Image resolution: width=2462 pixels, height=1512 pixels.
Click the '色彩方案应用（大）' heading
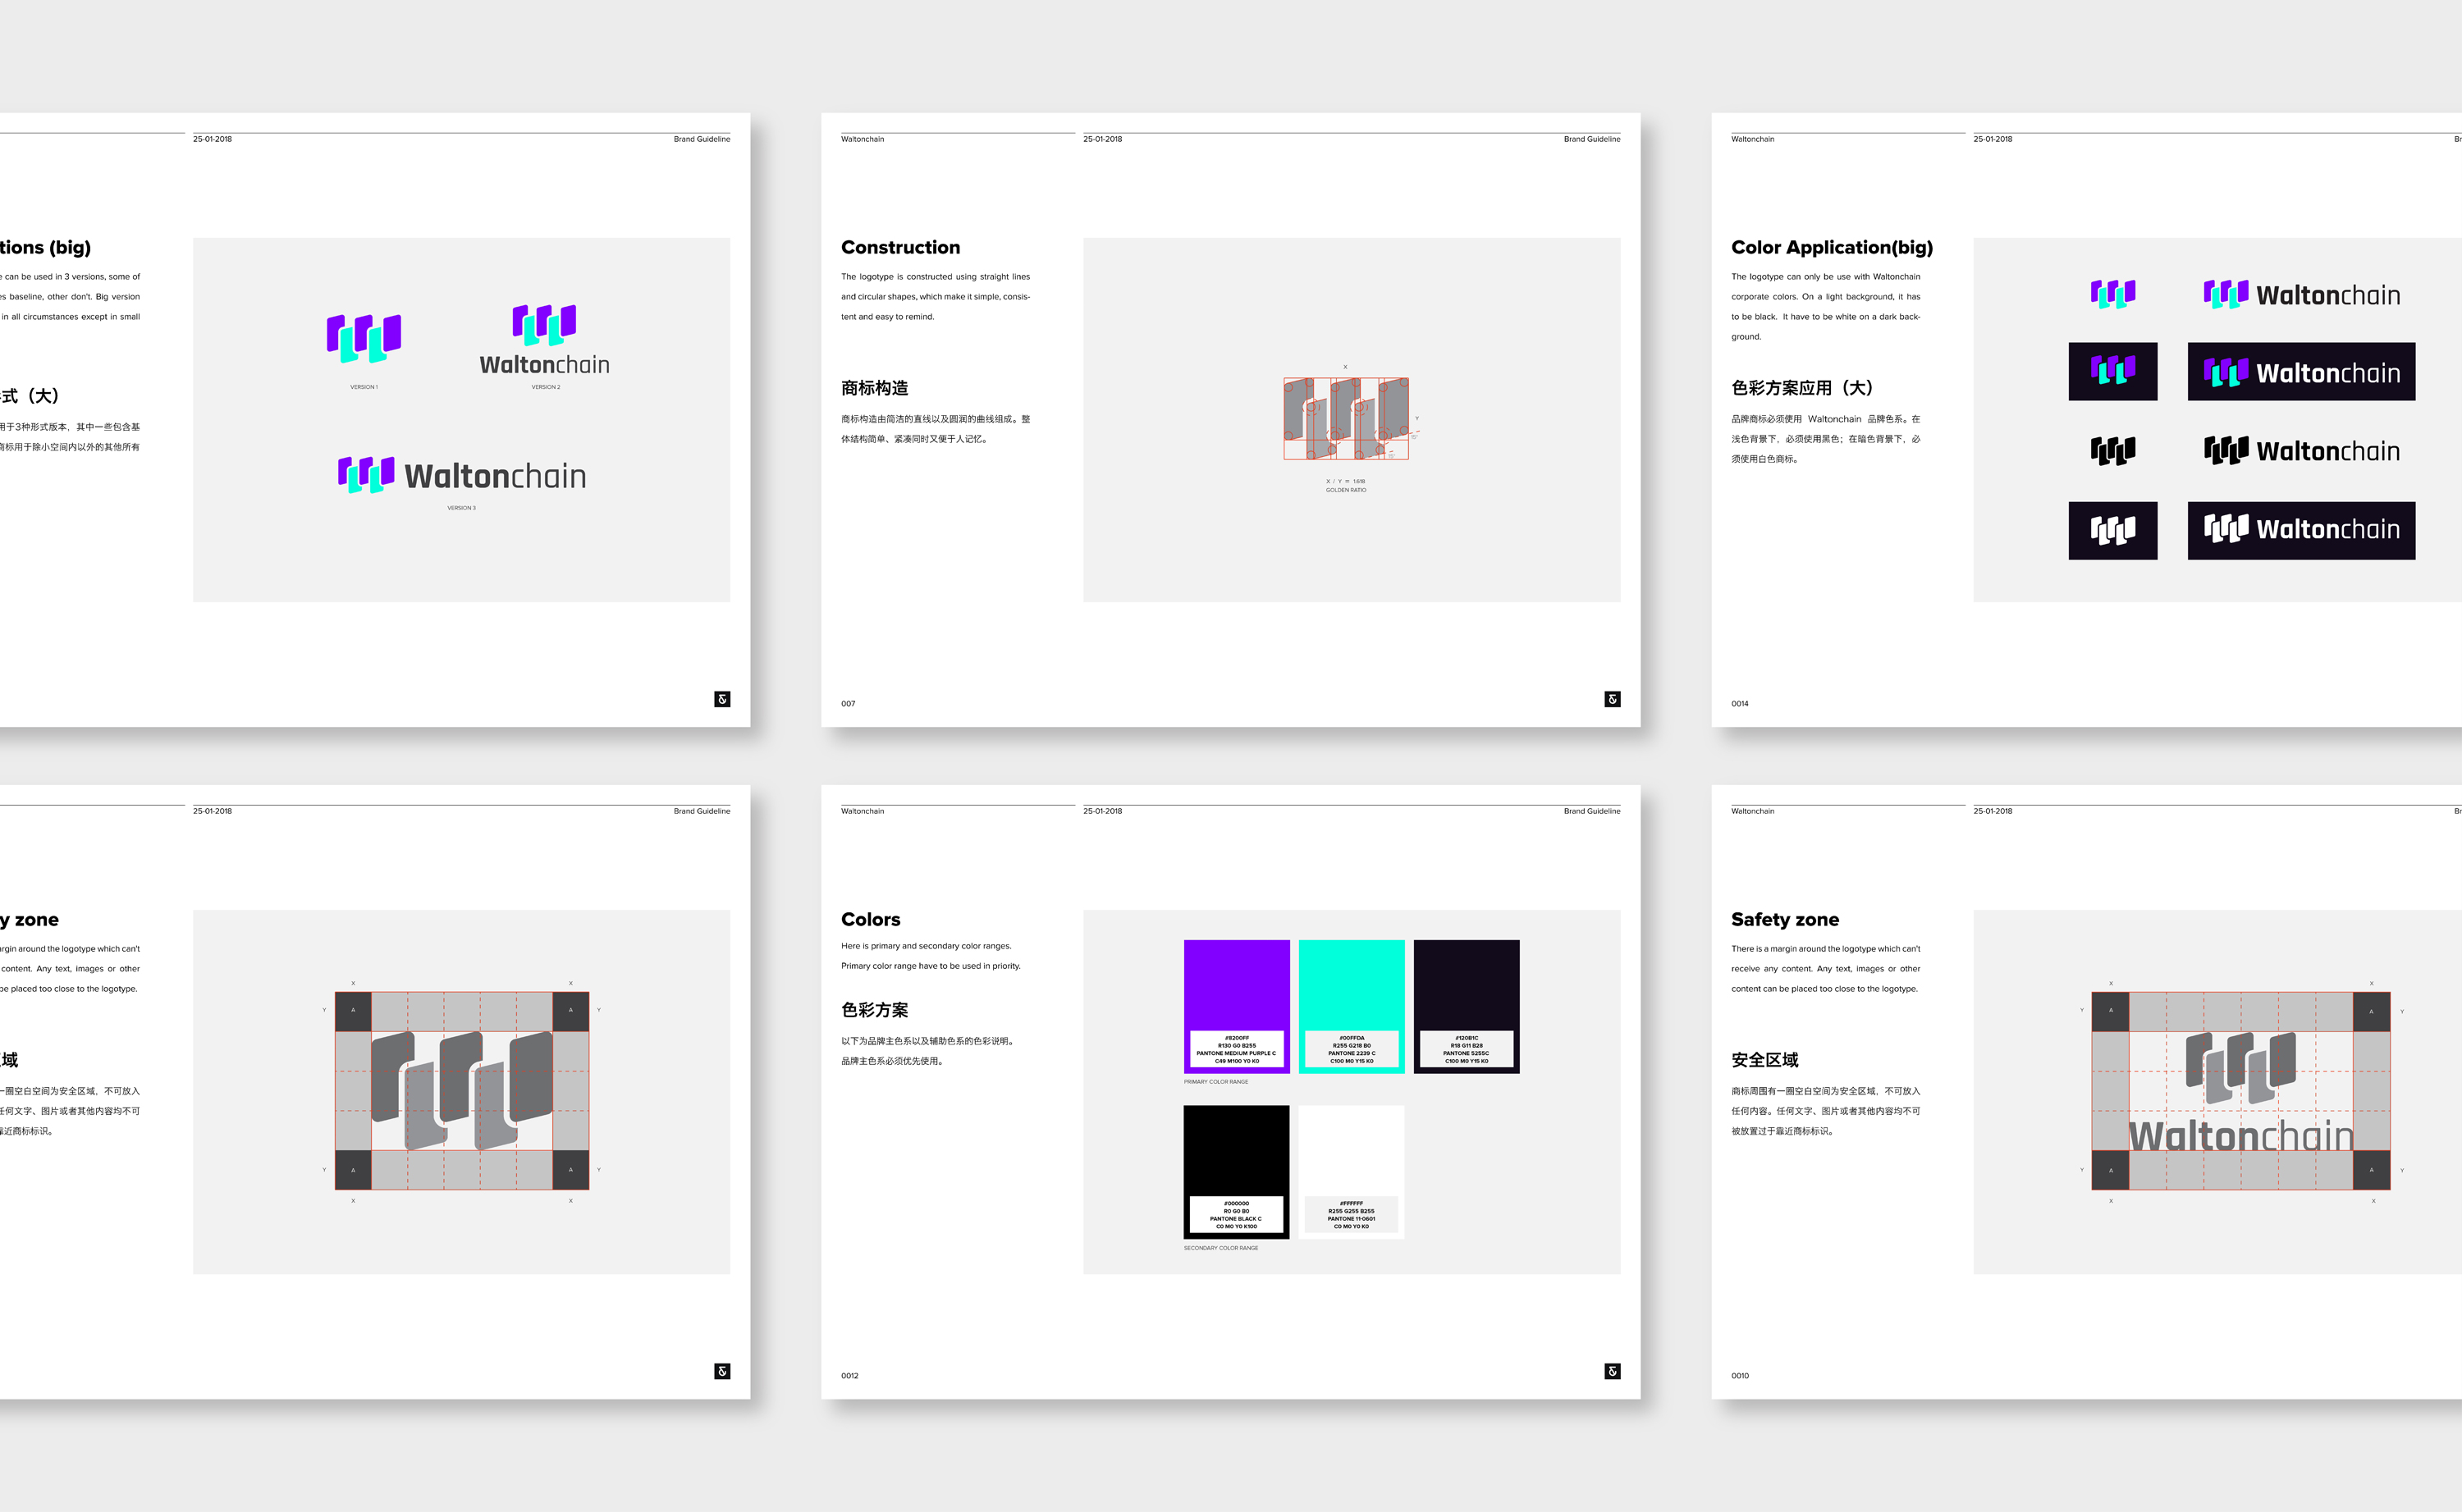point(1803,388)
